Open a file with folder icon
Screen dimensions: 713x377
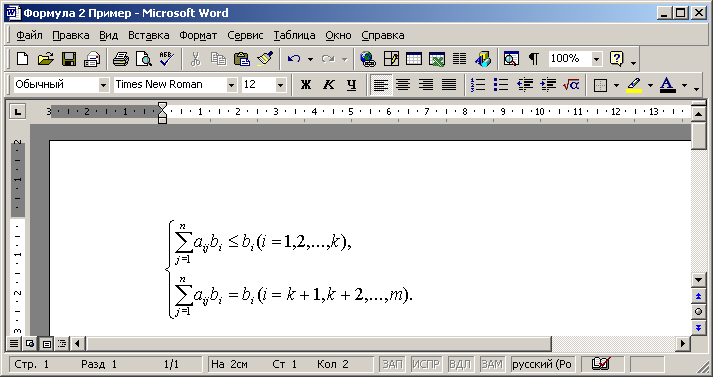pyautogui.click(x=45, y=59)
